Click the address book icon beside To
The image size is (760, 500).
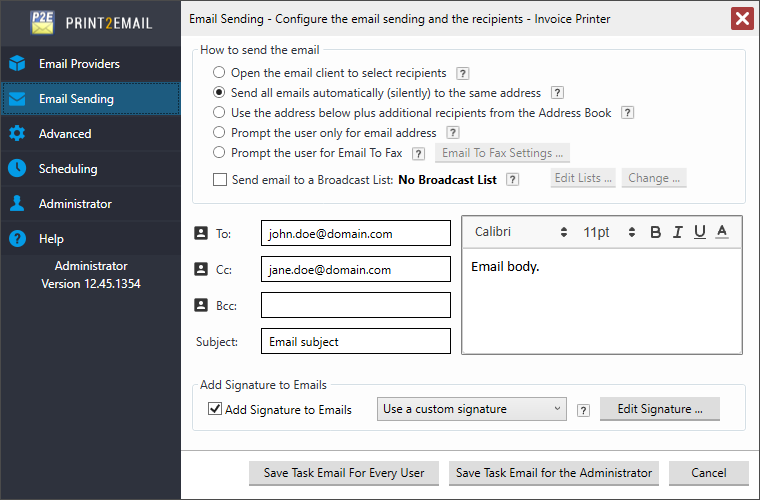199,233
